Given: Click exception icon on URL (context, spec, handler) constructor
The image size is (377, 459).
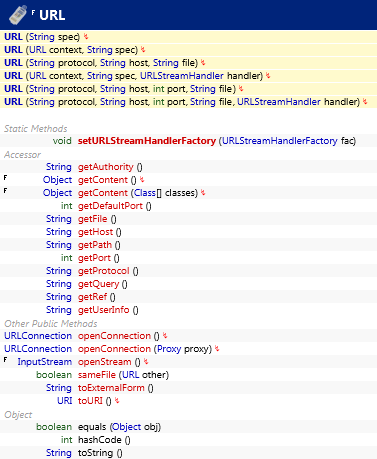Looking at the screenshot, I should pos(268,75).
